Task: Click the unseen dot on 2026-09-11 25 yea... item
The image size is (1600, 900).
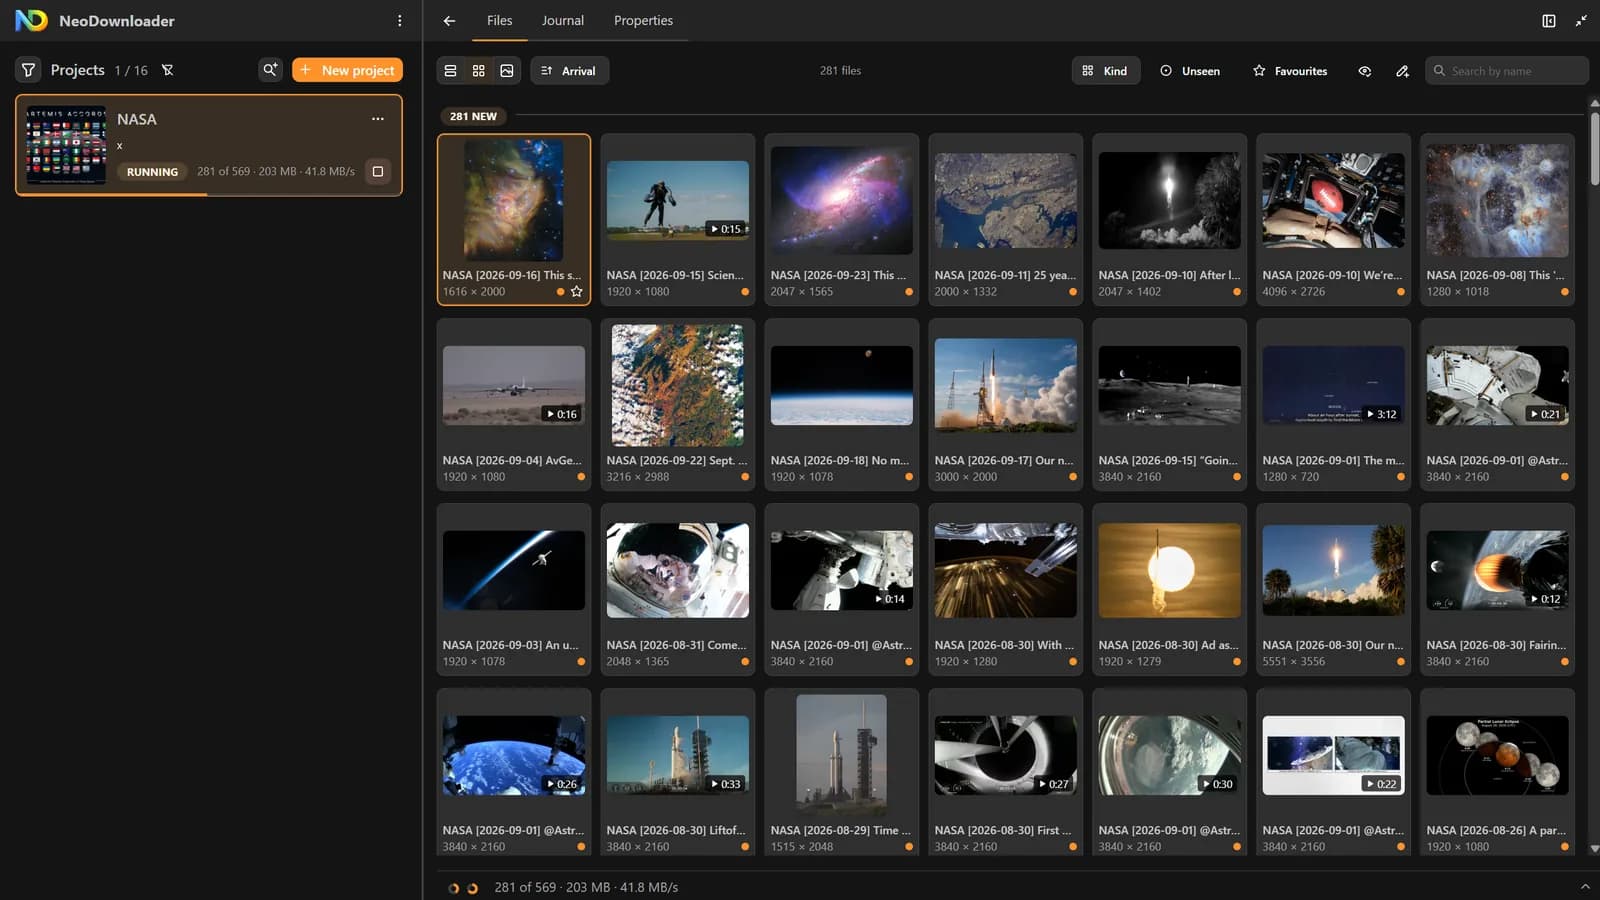Action: point(1073,292)
